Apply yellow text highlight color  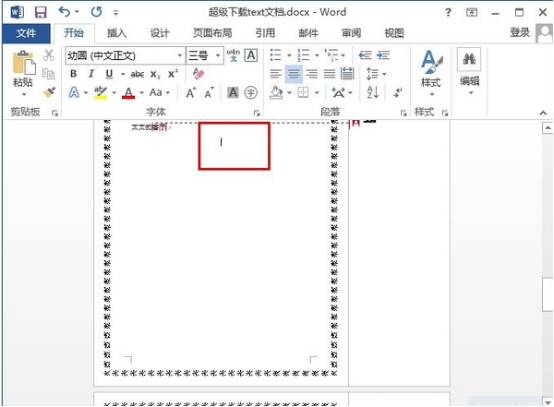click(100, 93)
